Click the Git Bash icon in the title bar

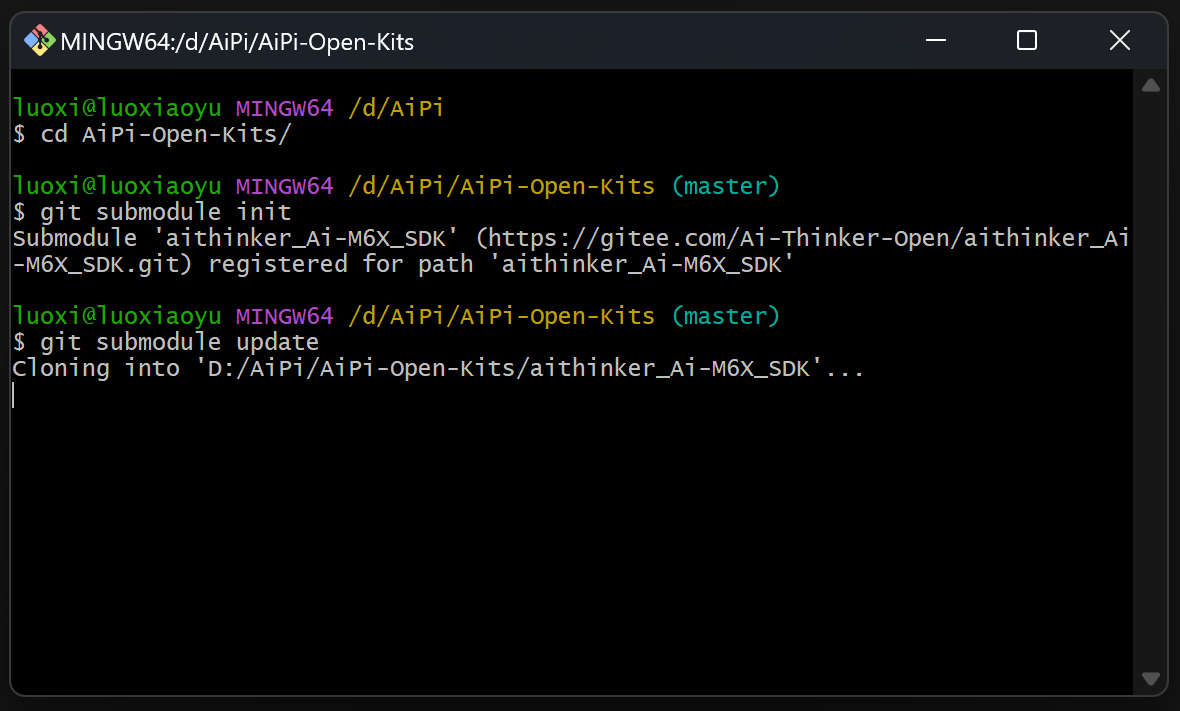pyautogui.click(x=39, y=41)
